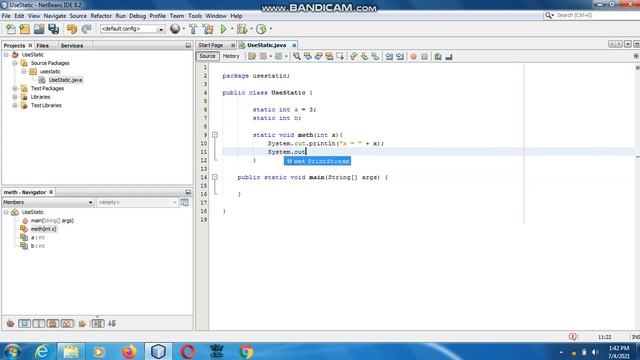Click Find Next Occurrence editor icon

pos(318,56)
